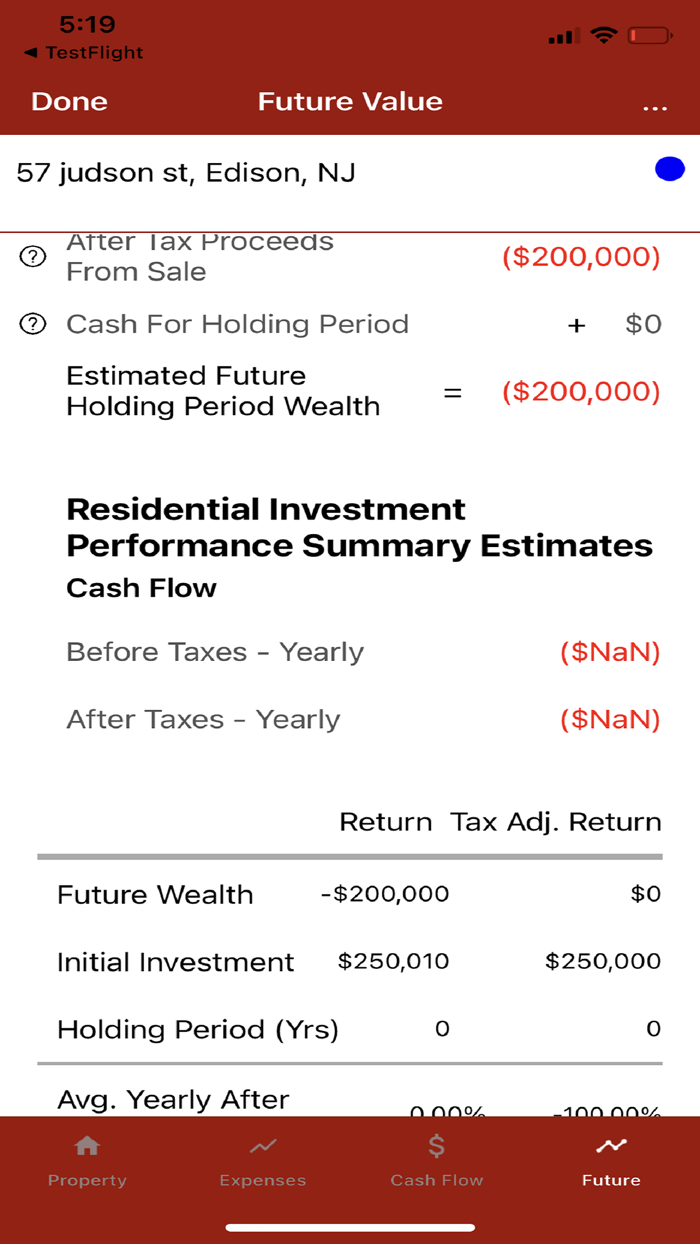Viewport: 700px width, 1244px height.
Task: Tap the Cash Flow dollar sign icon
Action: 436,1146
